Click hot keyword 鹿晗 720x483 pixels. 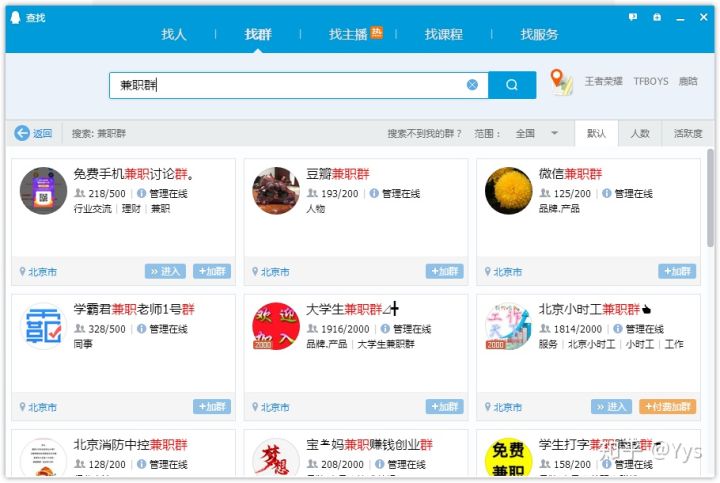pos(688,81)
